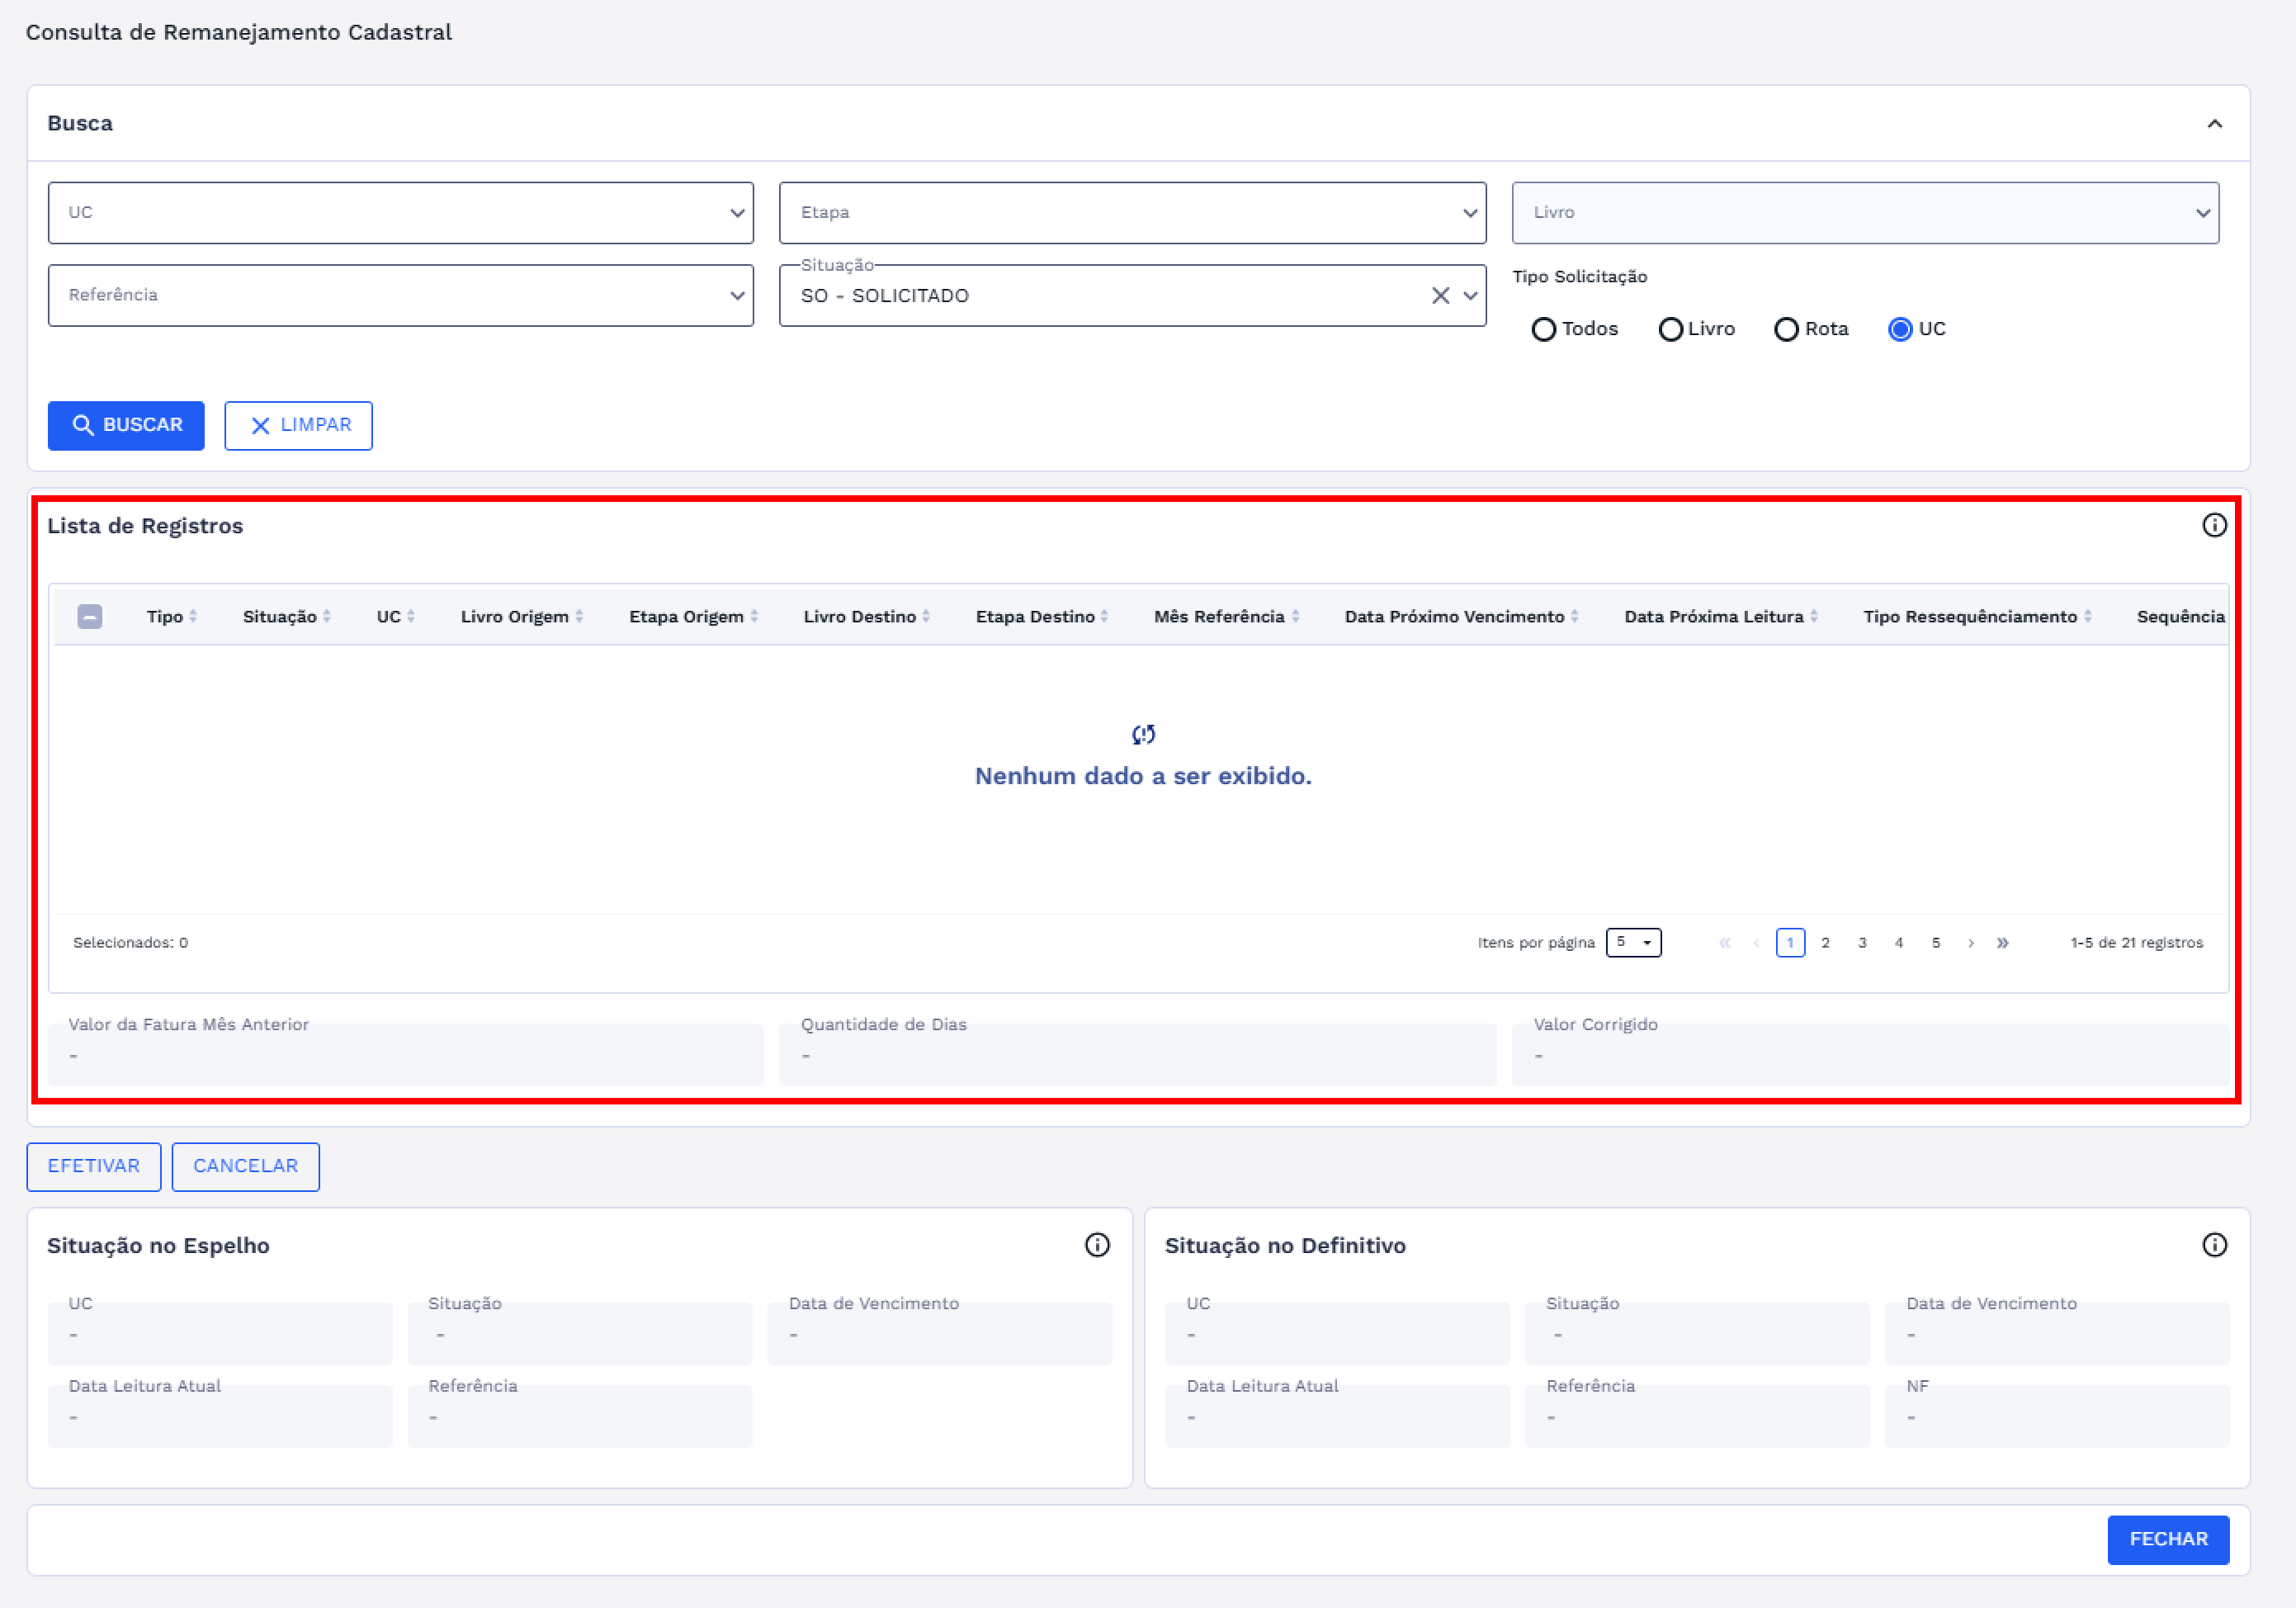2296x1608 pixels.
Task: Select the UC radio option
Action: pos(1900,329)
